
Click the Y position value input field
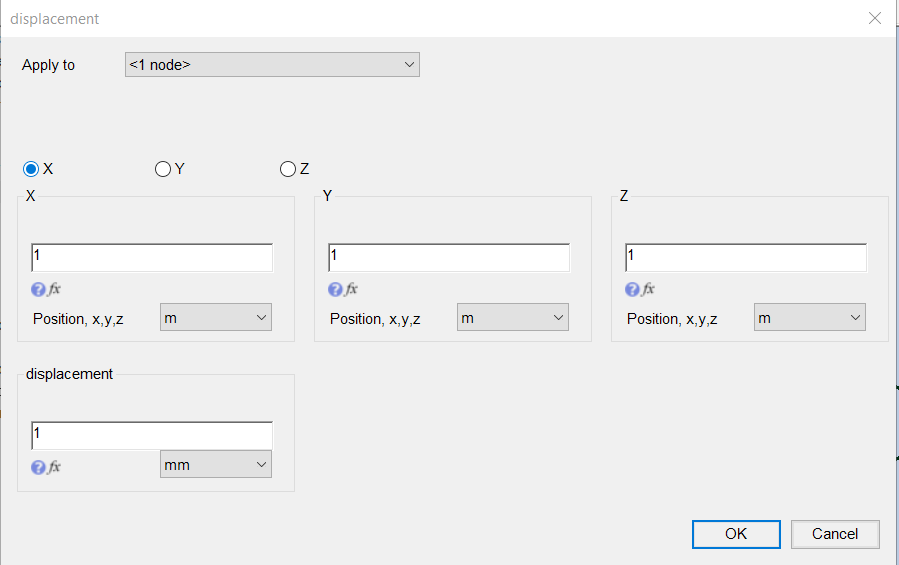(x=449, y=258)
